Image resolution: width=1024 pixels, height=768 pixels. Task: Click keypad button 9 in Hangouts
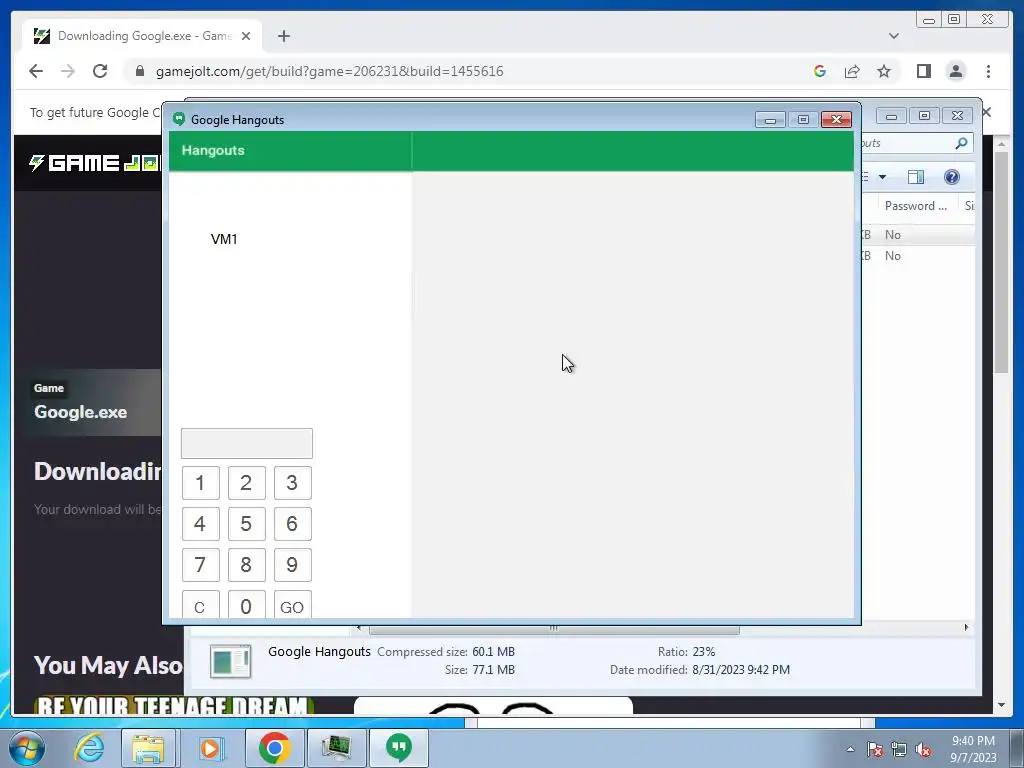click(x=293, y=565)
